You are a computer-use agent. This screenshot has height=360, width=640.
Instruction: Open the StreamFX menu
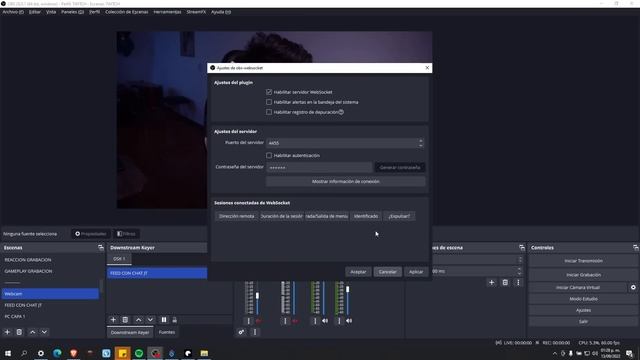[x=196, y=12]
